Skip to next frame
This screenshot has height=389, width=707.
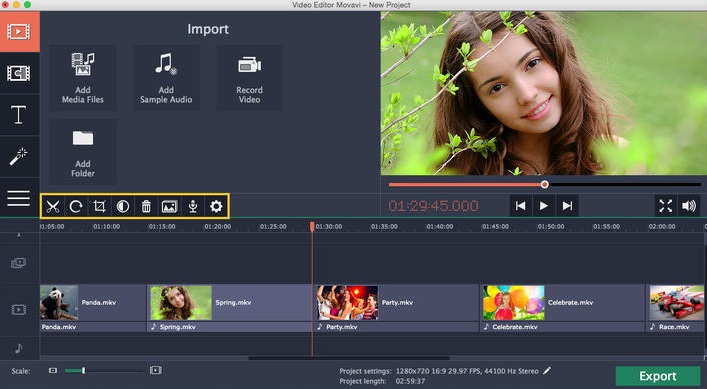567,206
